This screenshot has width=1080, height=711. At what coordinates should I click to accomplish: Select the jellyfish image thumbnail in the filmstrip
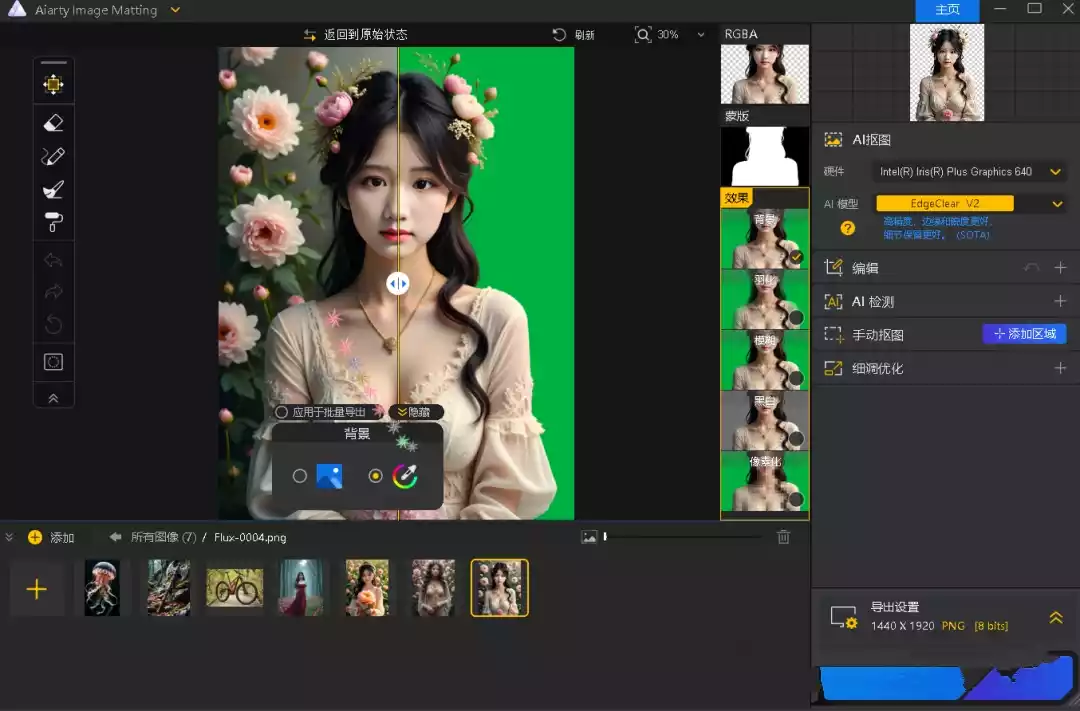point(103,588)
